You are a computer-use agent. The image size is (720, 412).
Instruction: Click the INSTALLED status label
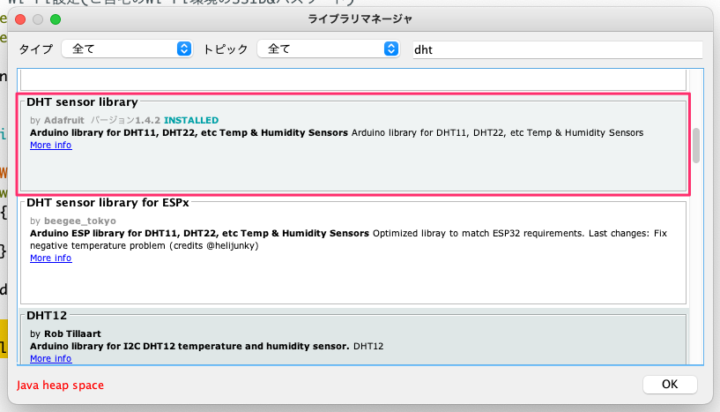[x=190, y=120]
